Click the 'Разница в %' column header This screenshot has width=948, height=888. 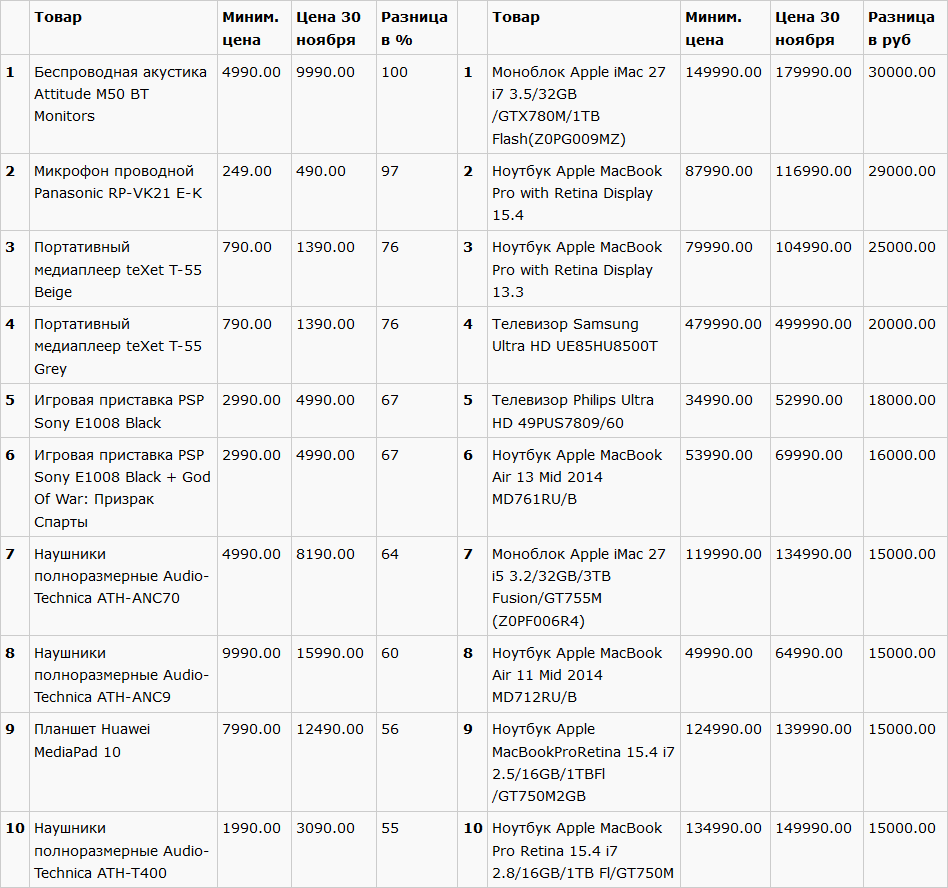click(417, 28)
